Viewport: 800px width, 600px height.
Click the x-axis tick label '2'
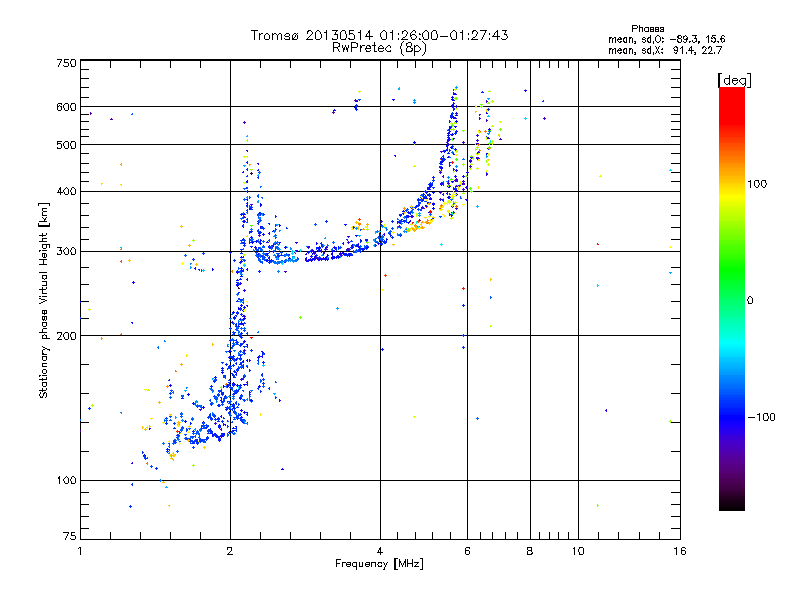coord(230,551)
